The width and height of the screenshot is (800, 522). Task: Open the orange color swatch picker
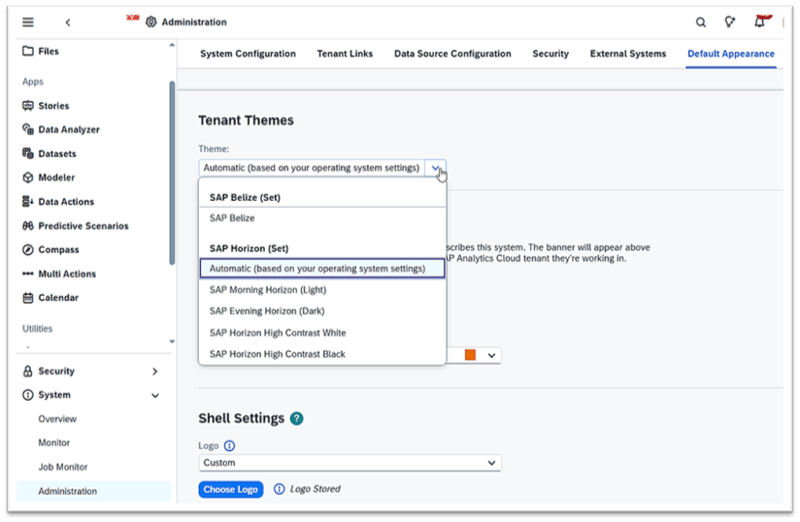click(481, 355)
